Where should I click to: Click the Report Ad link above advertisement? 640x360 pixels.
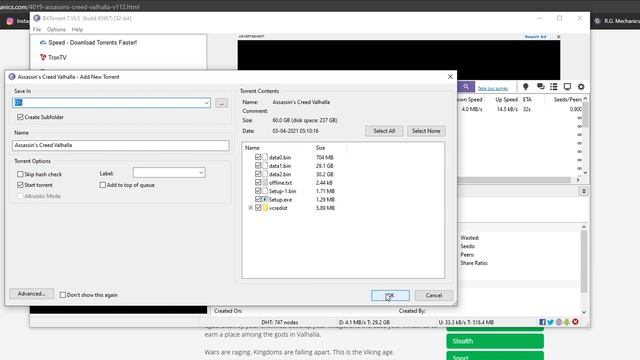[535, 36]
